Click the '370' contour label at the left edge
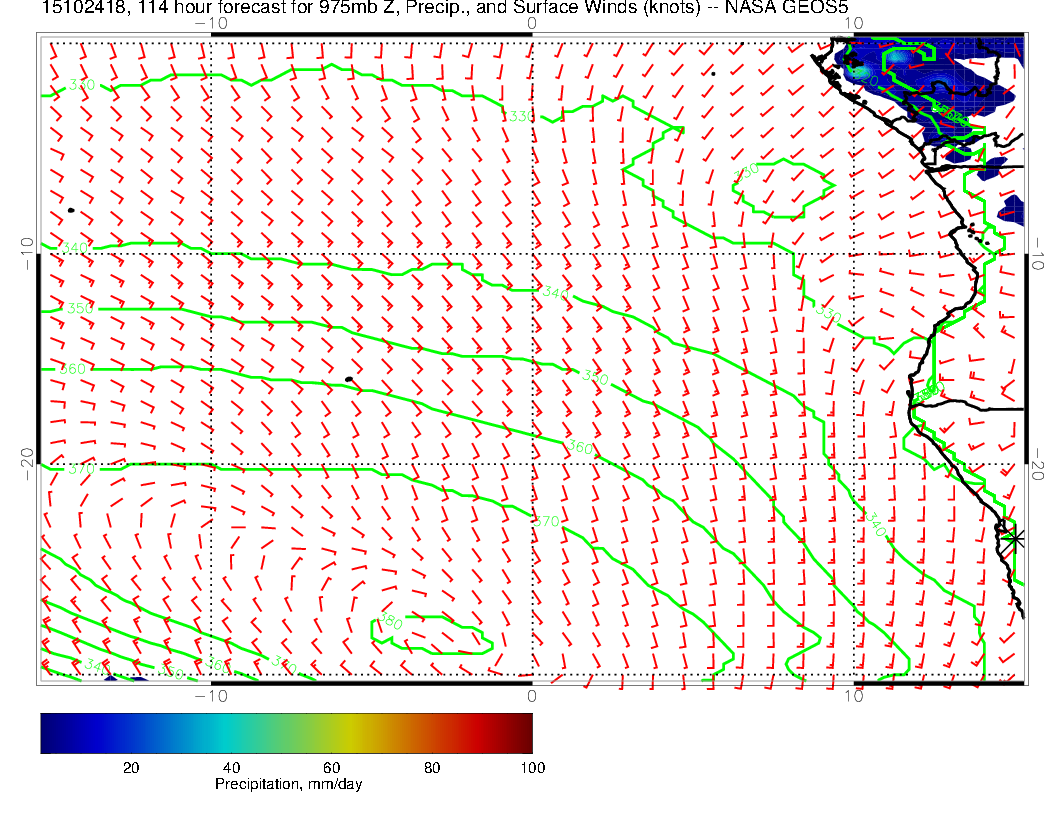The image size is (1056, 816). click(81, 469)
